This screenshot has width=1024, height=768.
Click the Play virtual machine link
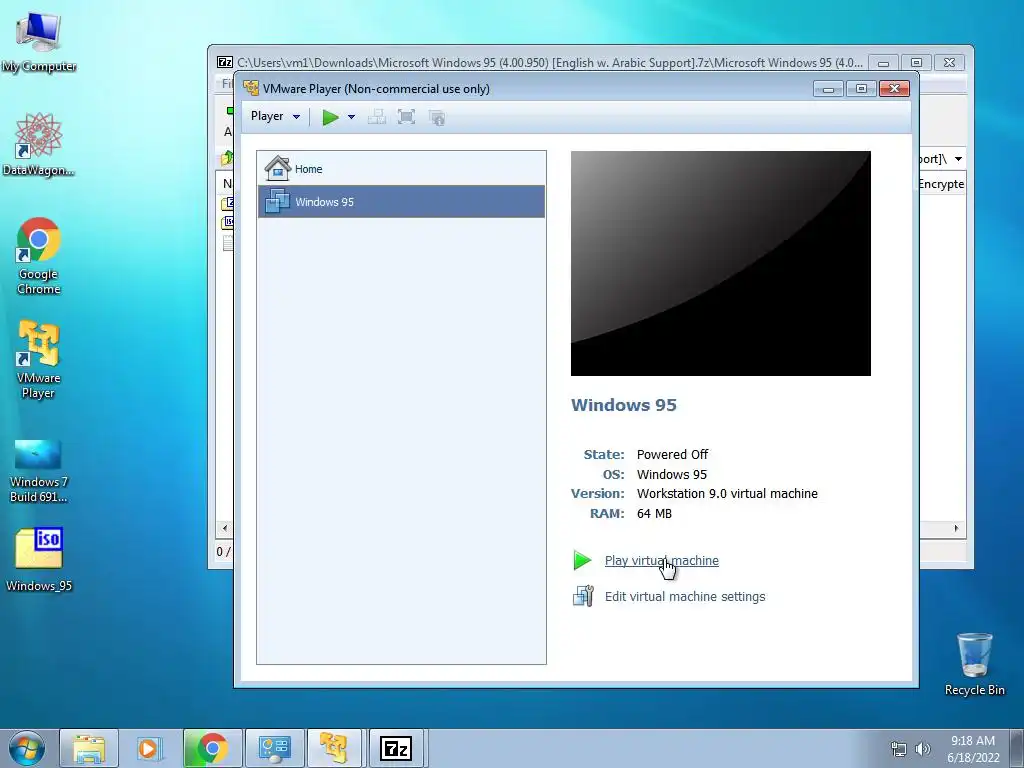coord(662,560)
